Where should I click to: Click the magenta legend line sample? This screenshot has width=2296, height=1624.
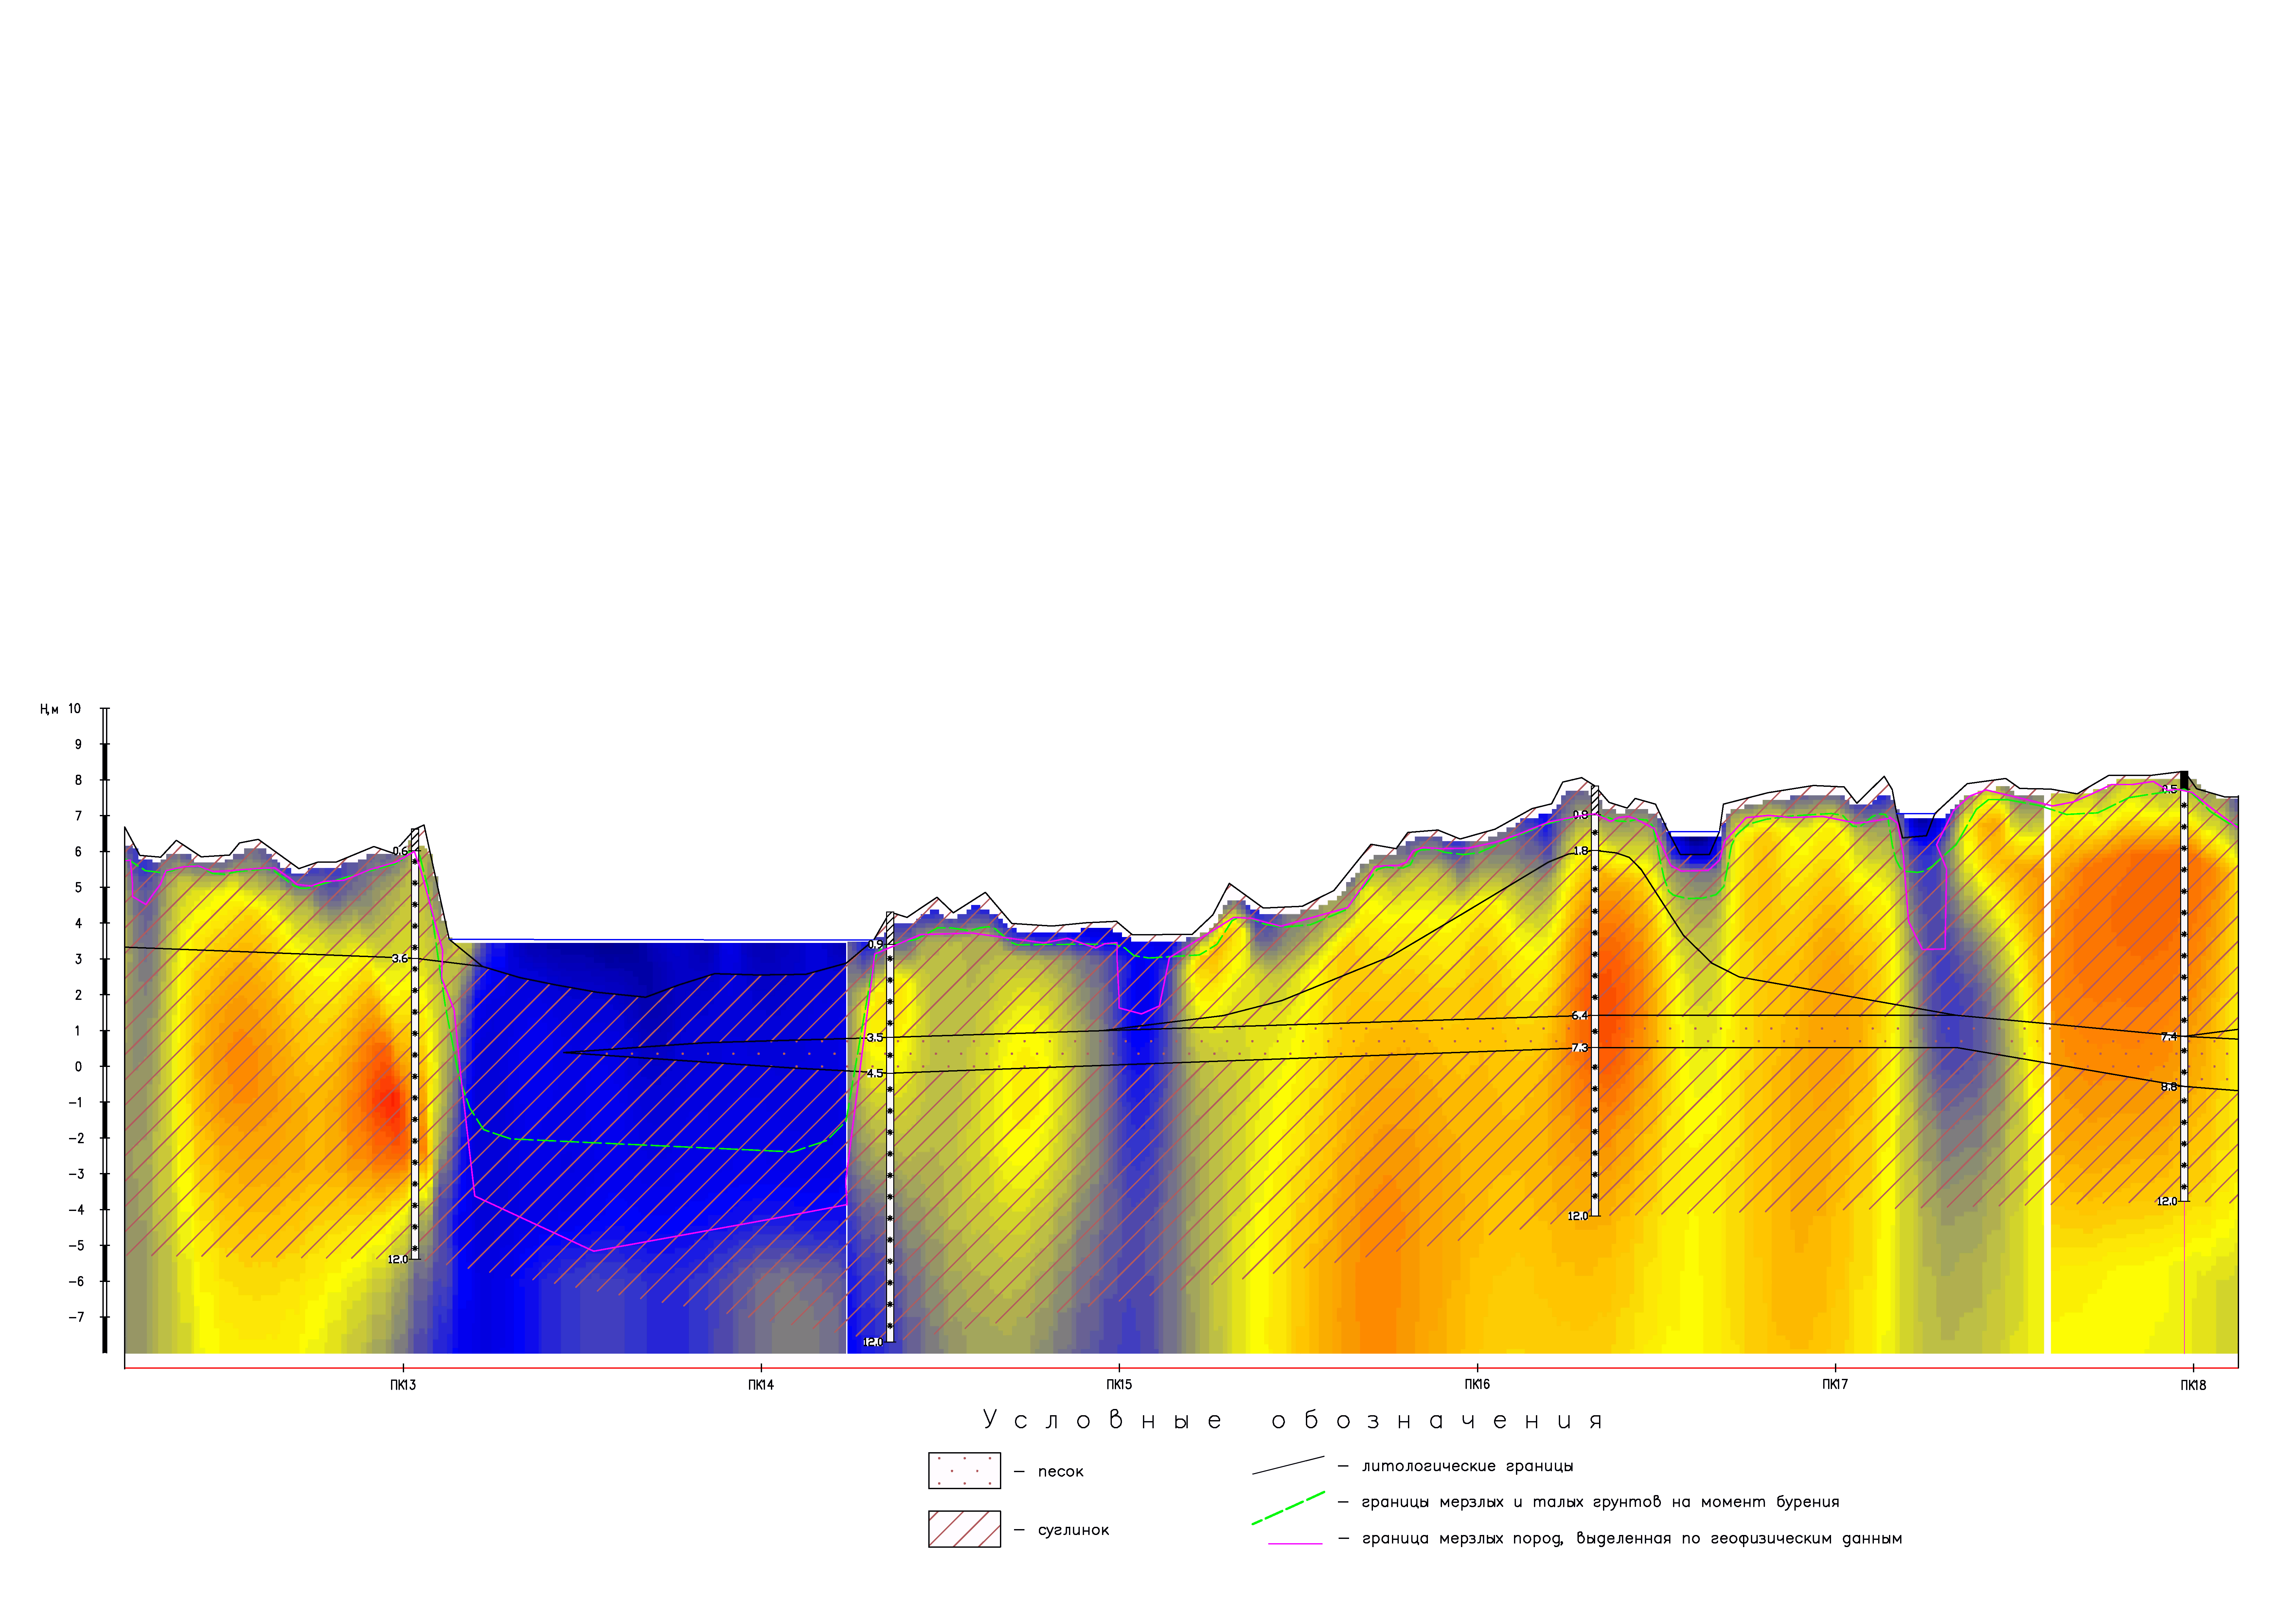tap(1295, 1544)
